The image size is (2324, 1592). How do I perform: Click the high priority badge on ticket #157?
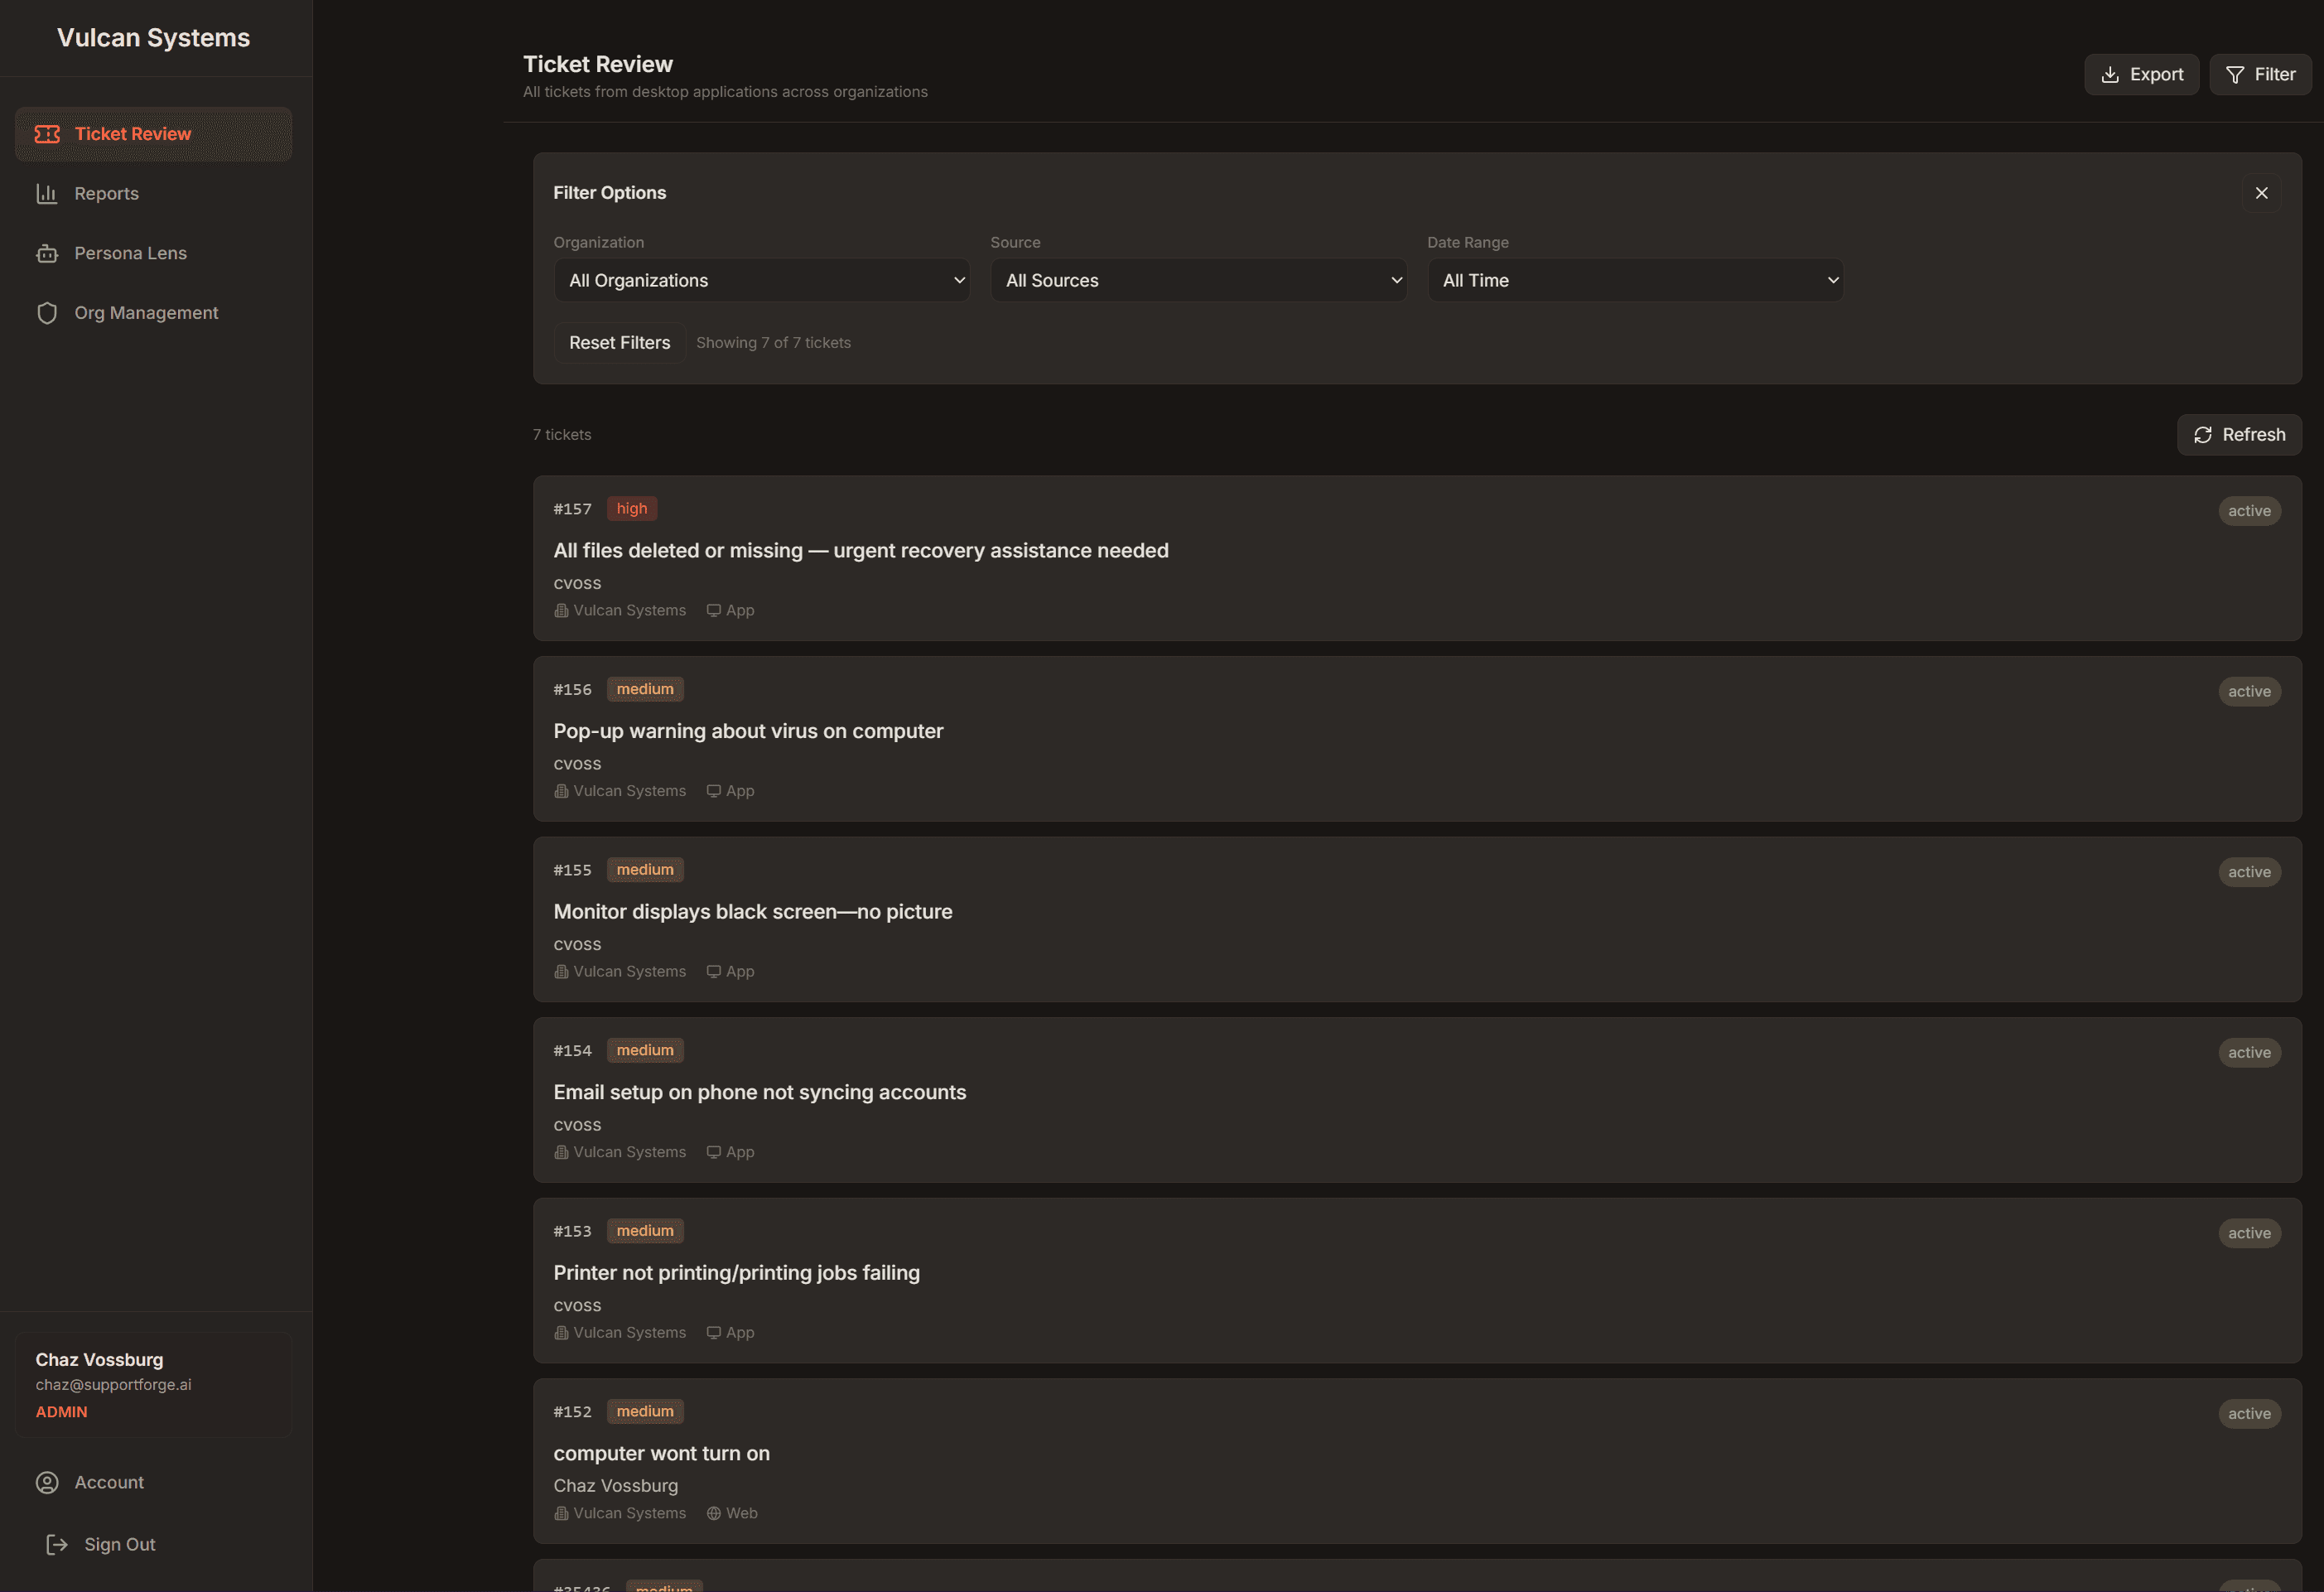coord(631,508)
